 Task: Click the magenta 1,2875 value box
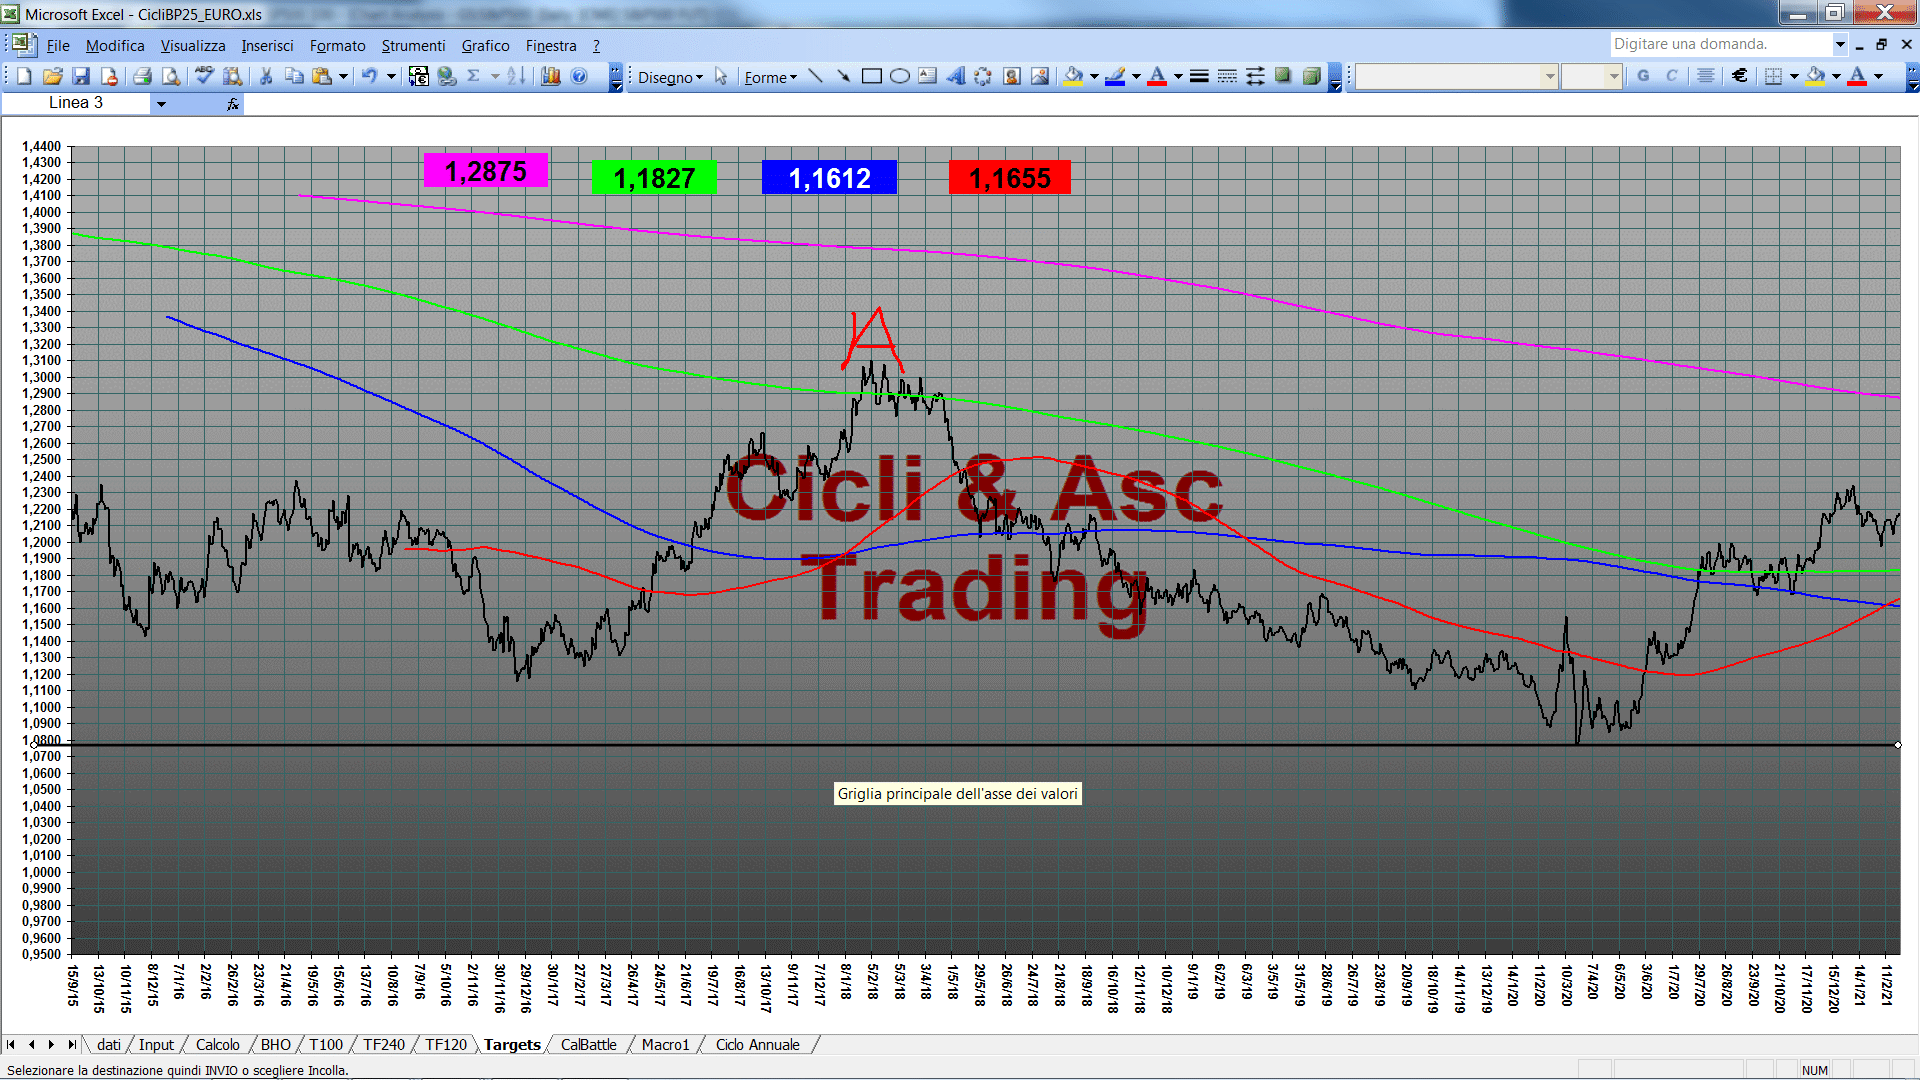tap(485, 171)
